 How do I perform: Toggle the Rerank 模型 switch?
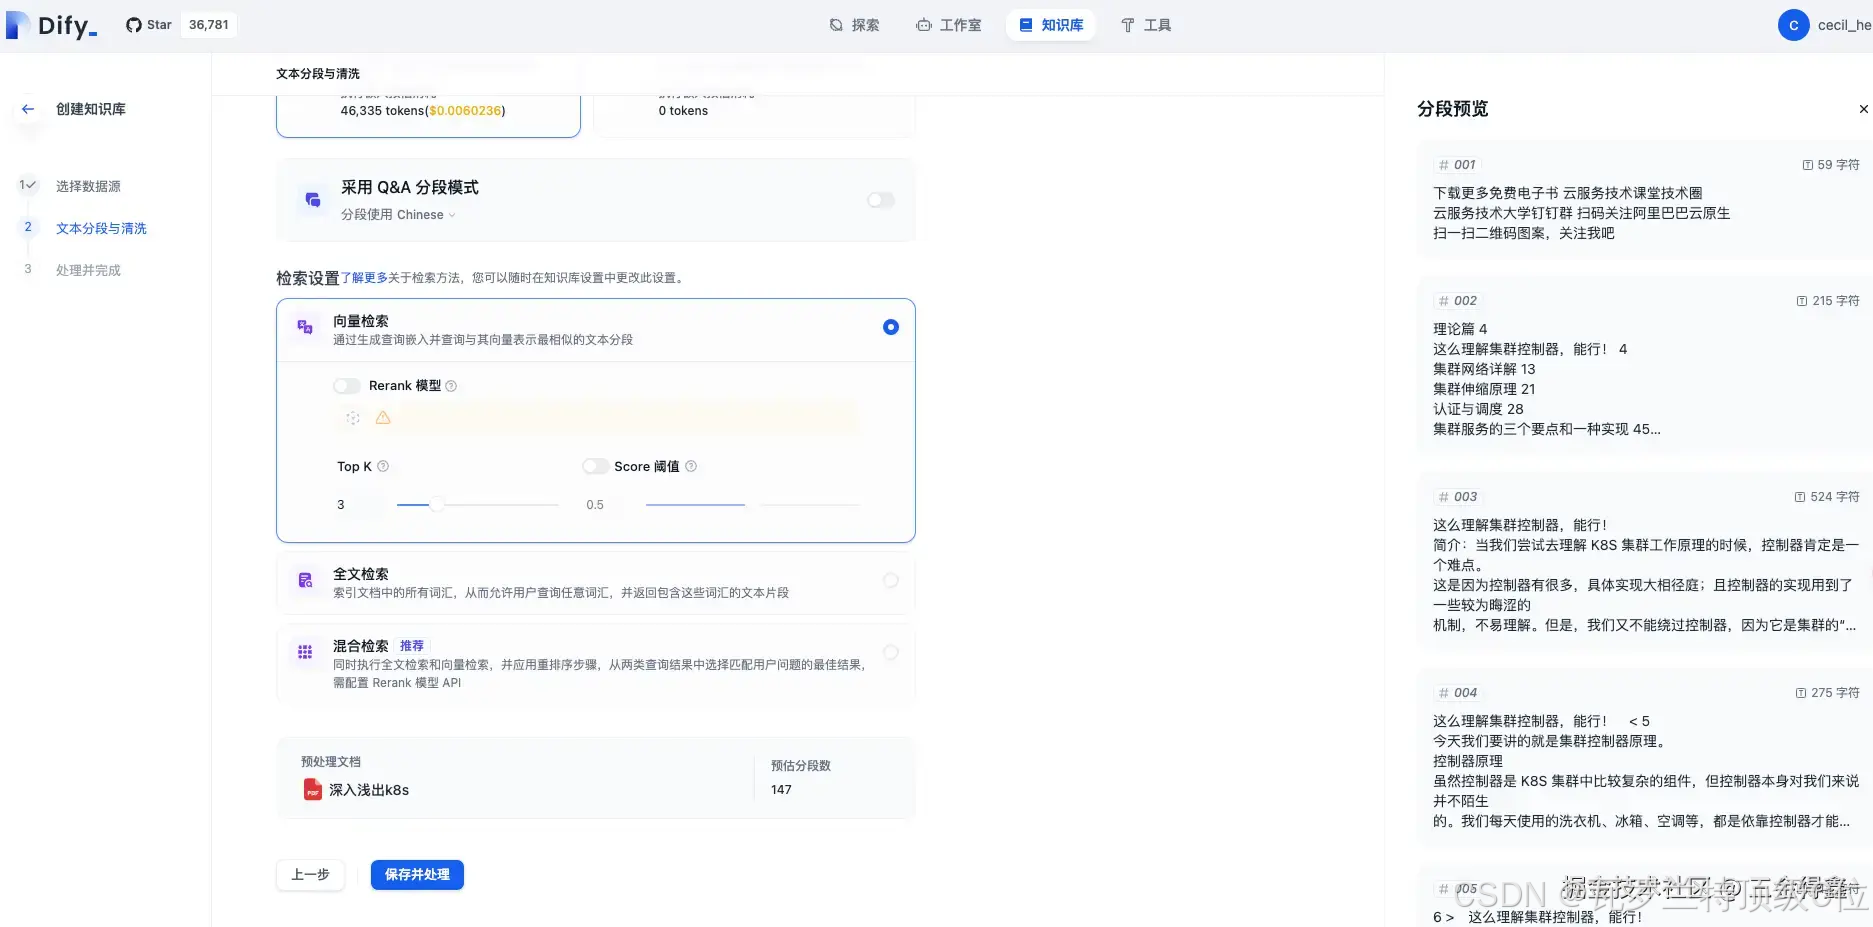(347, 386)
